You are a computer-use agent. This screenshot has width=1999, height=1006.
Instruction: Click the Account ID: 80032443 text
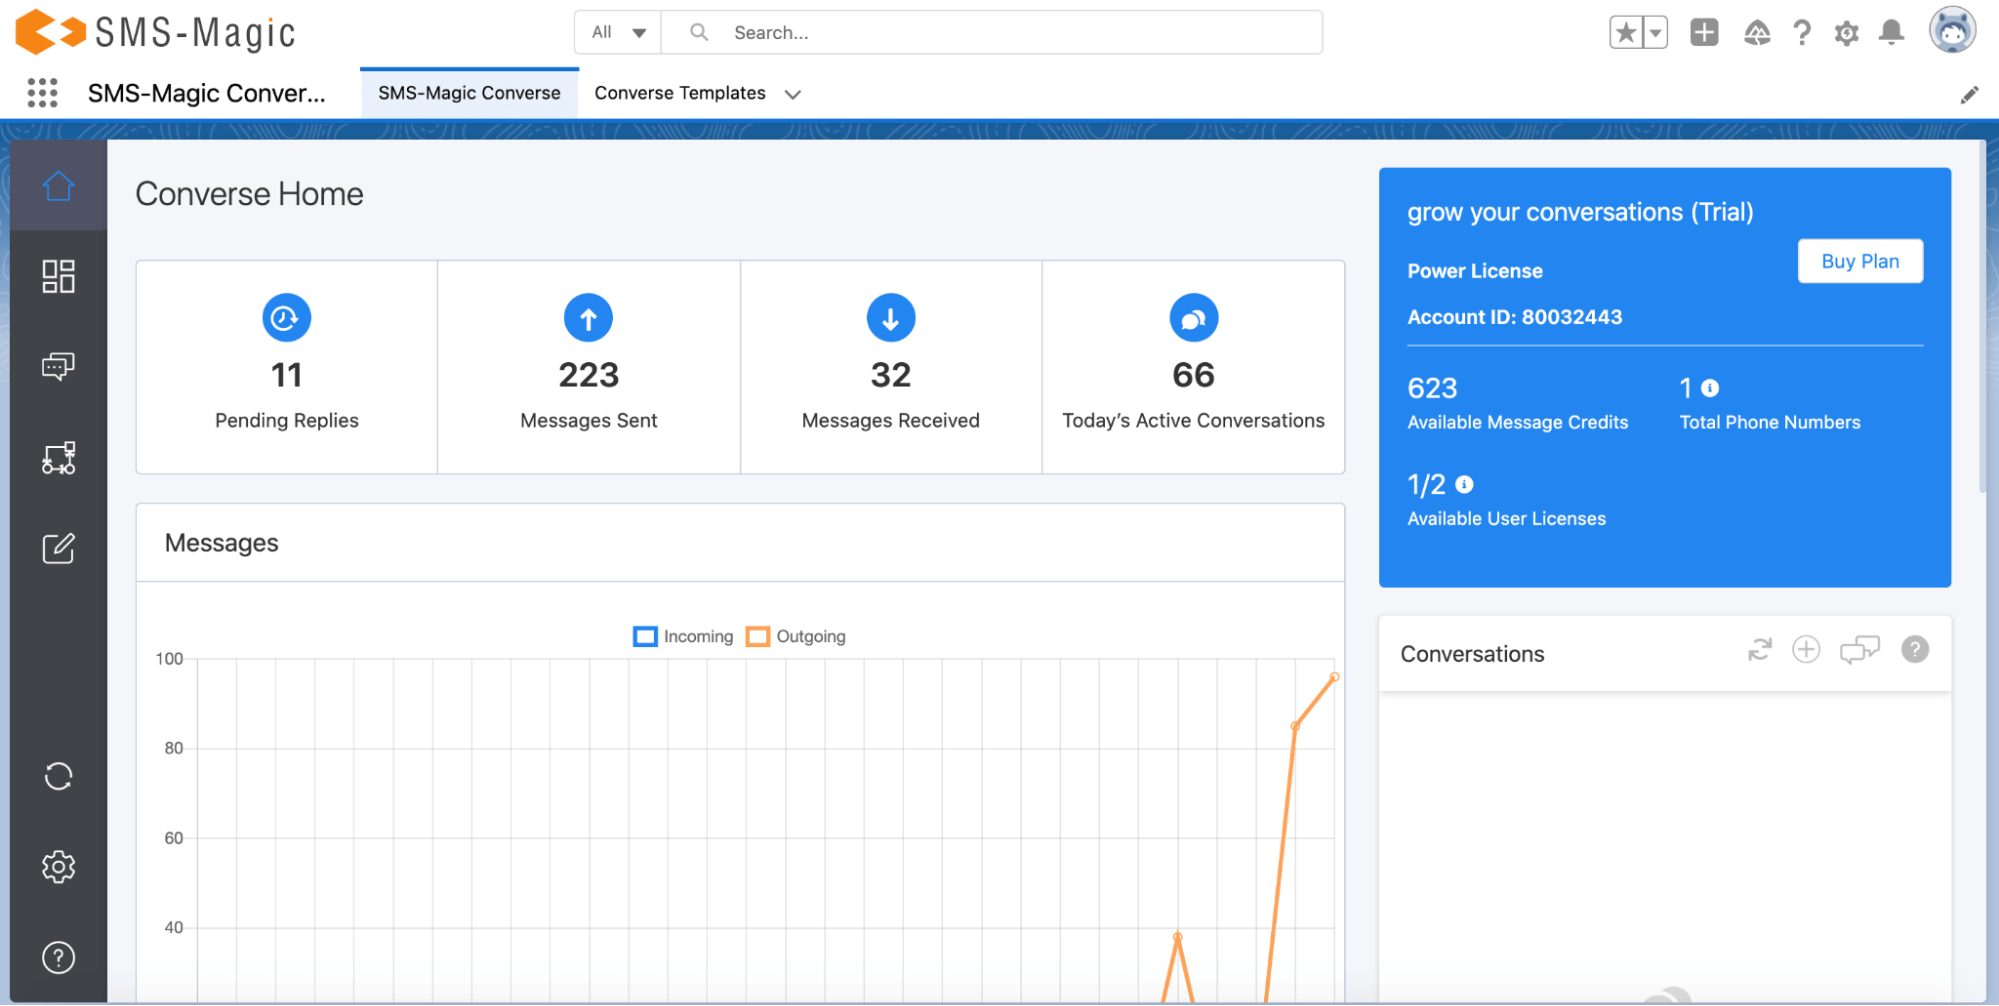(x=1515, y=317)
